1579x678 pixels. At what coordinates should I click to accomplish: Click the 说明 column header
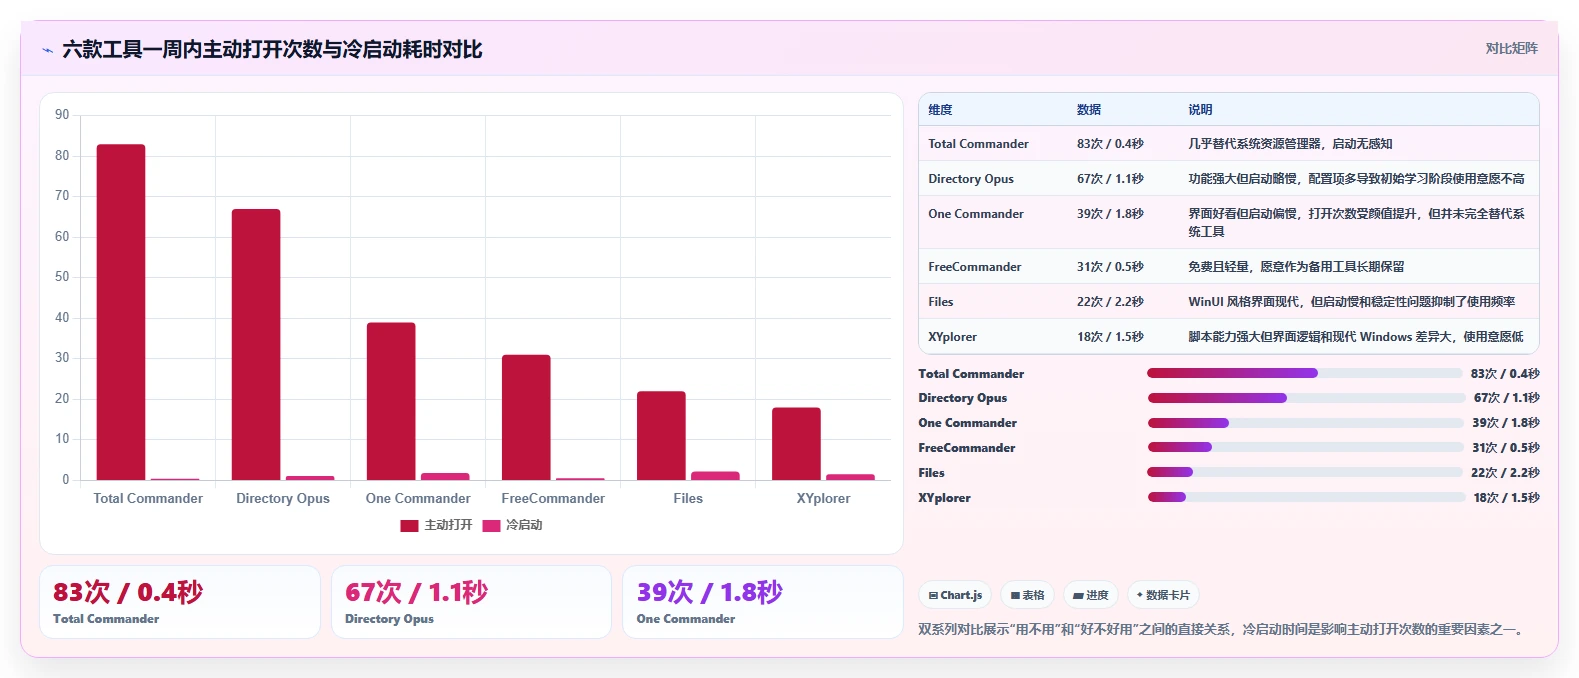(x=1200, y=110)
